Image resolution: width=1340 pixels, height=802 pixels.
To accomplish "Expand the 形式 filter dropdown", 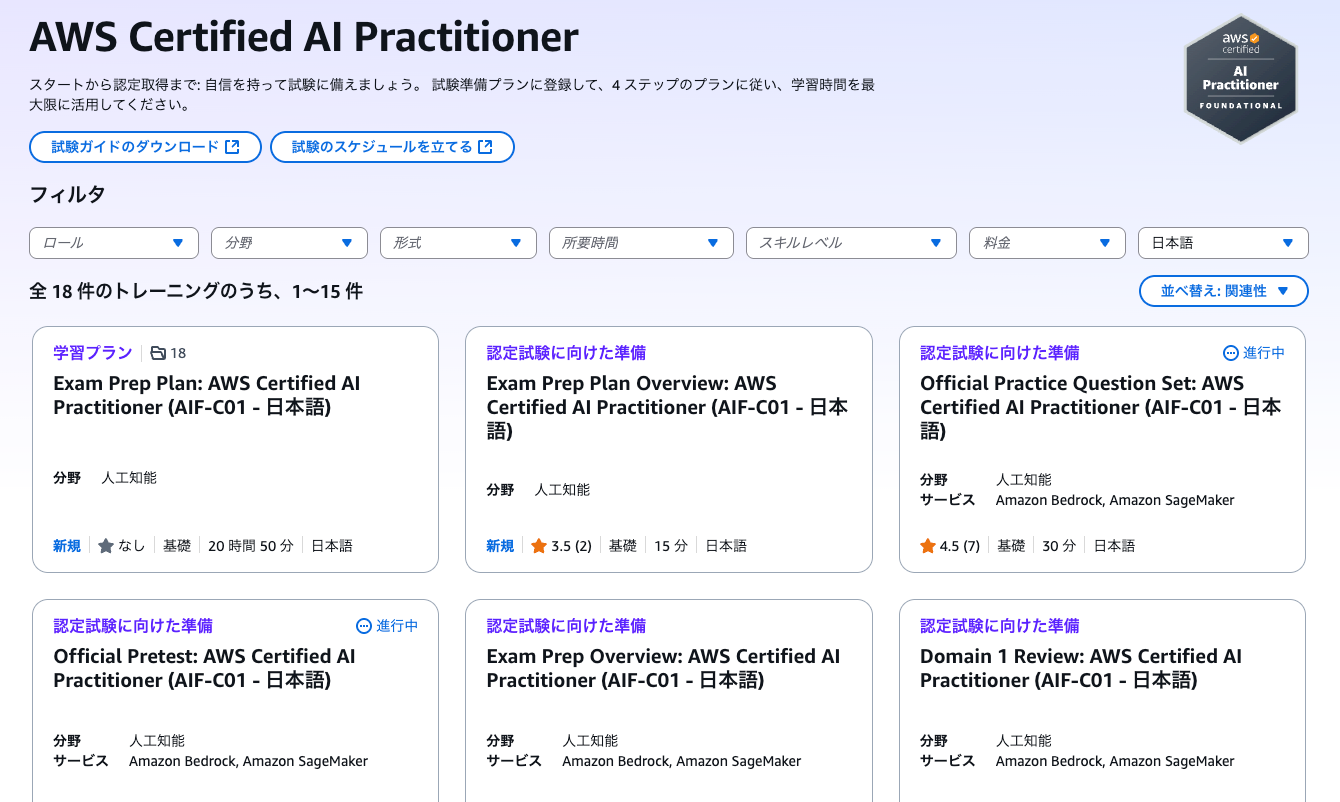I will coord(459,243).
